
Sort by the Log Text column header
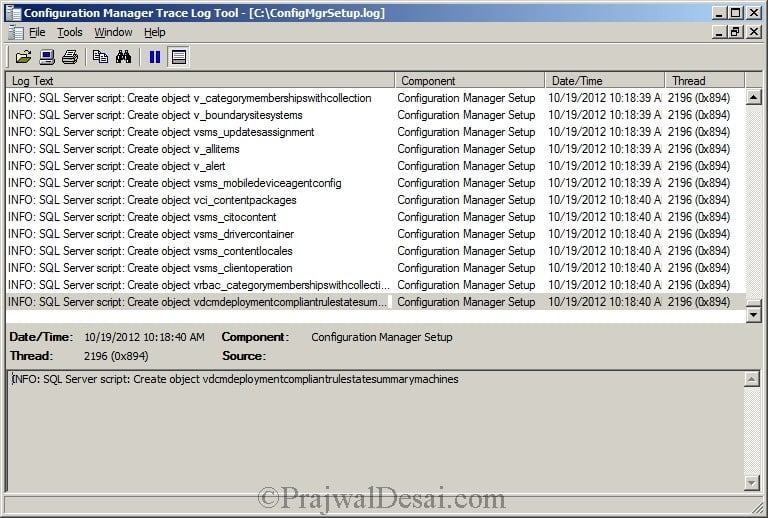click(200, 80)
